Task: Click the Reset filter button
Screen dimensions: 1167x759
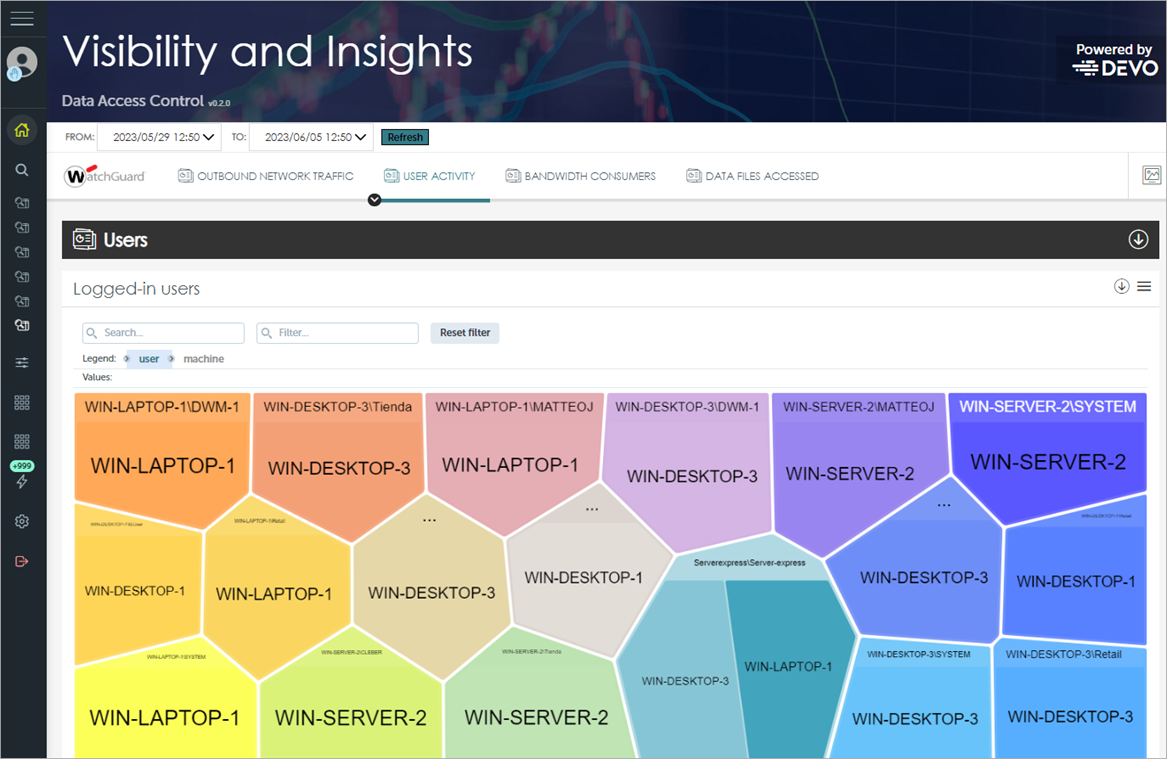Action: point(464,333)
